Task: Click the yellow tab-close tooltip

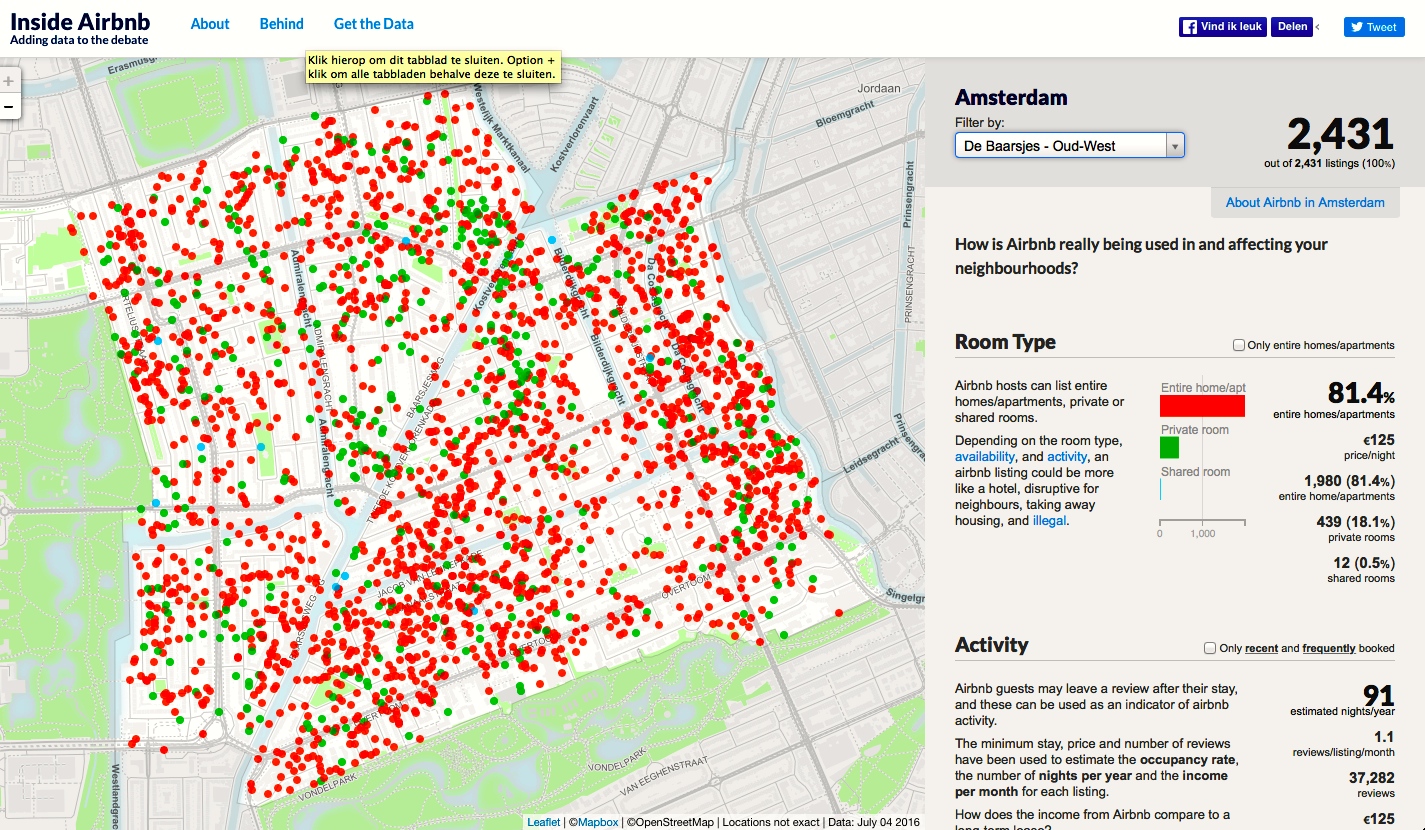Action: (433, 67)
